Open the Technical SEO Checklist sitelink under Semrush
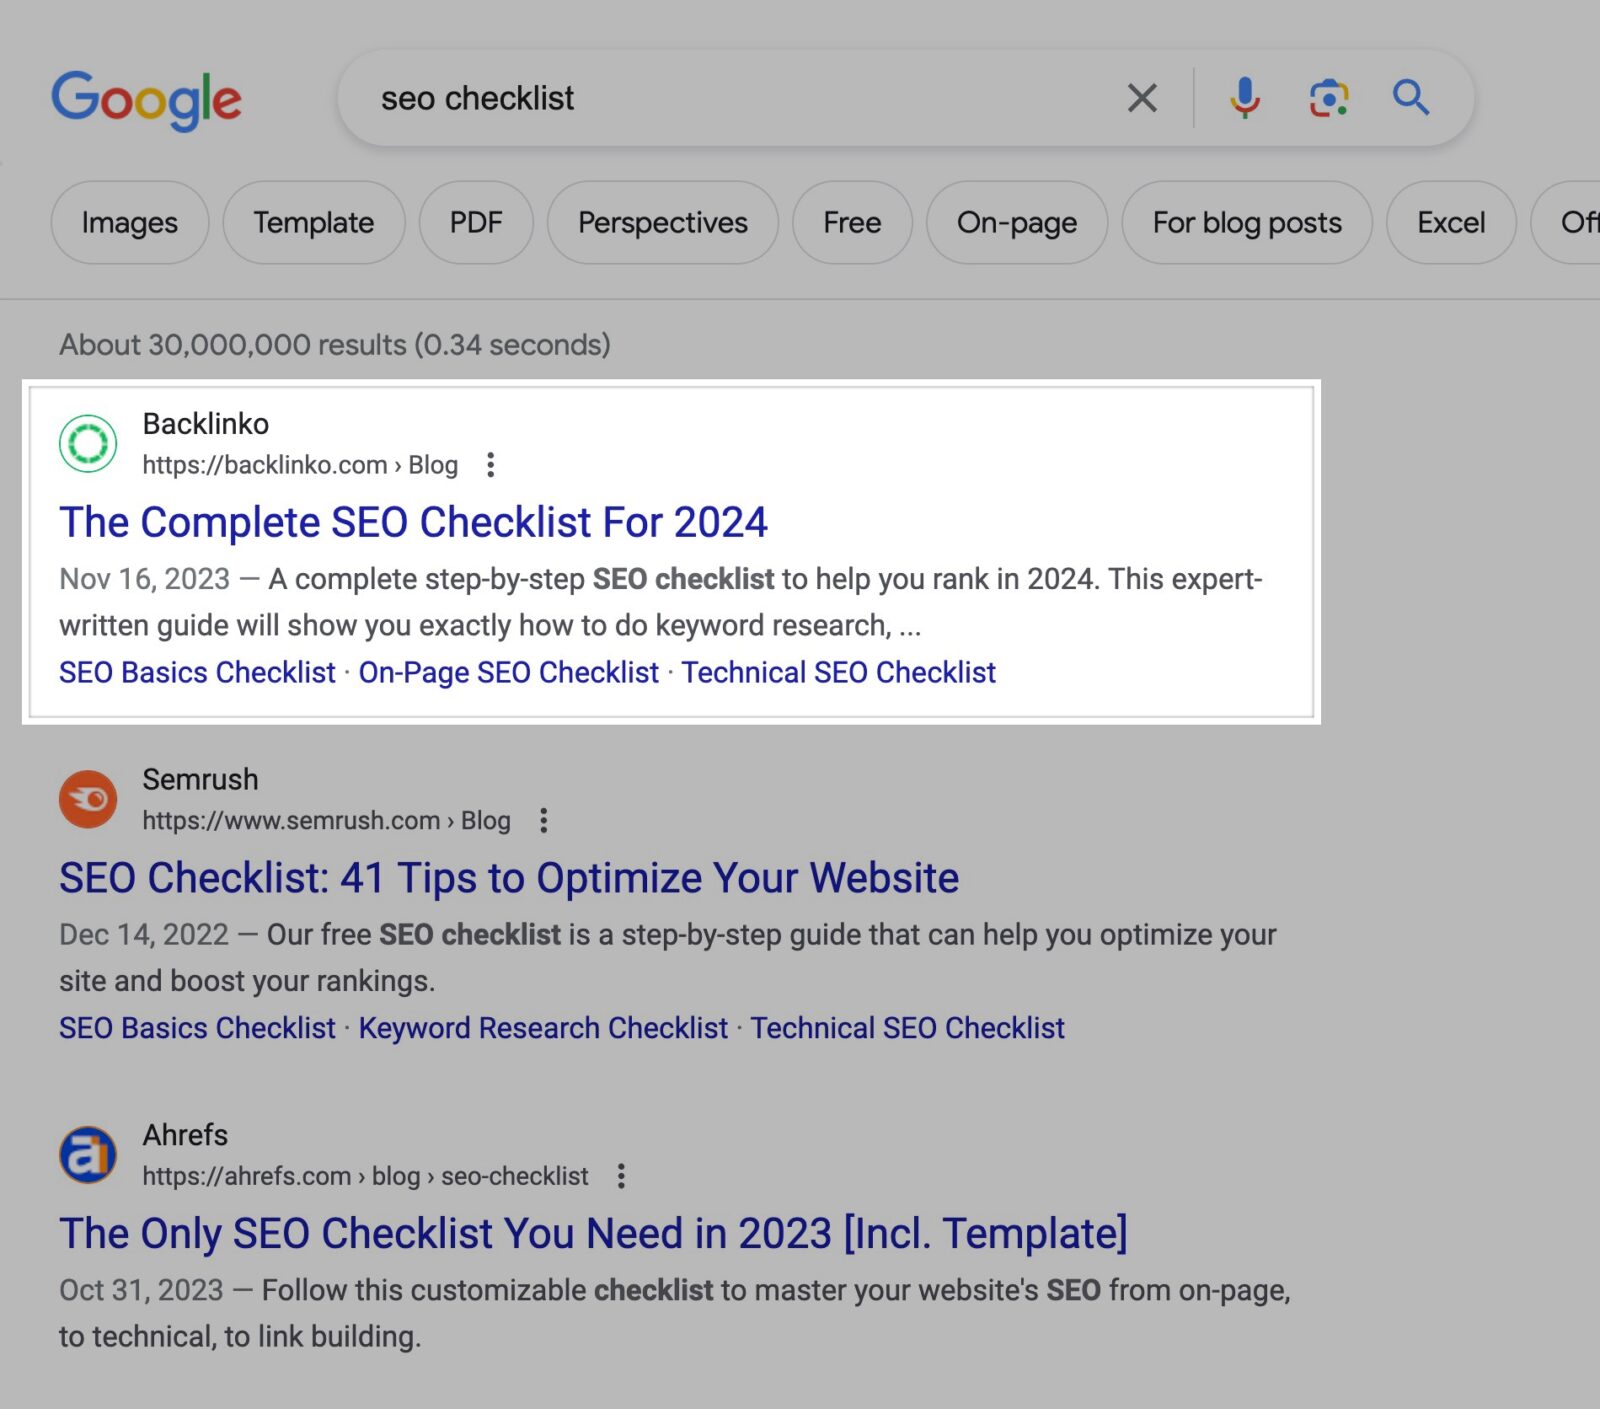1600x1409 pixels. [x=908, y=1027]
